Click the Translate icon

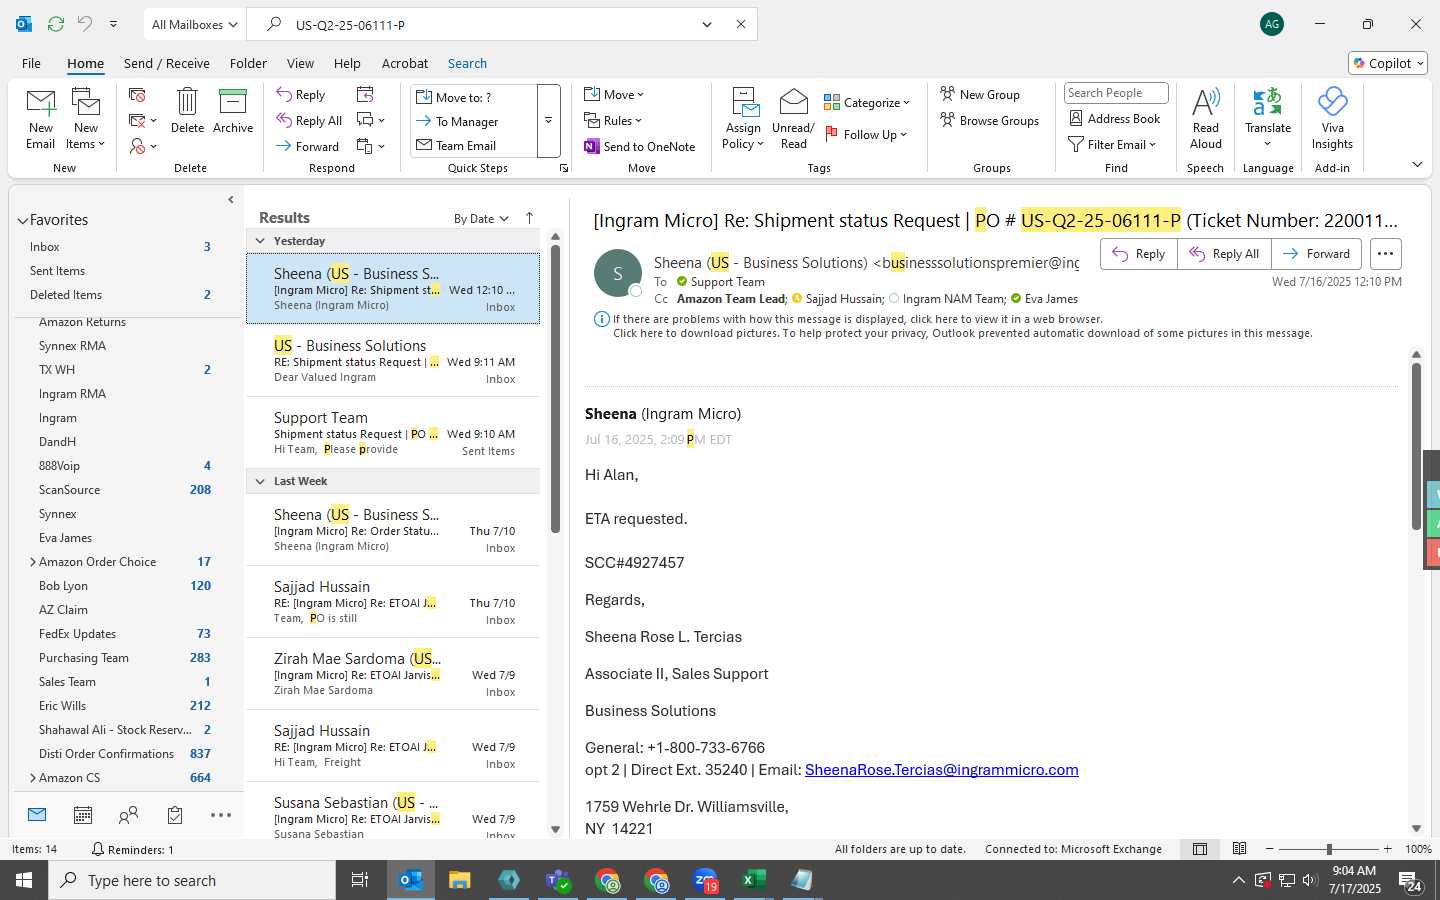[1268, 119]
